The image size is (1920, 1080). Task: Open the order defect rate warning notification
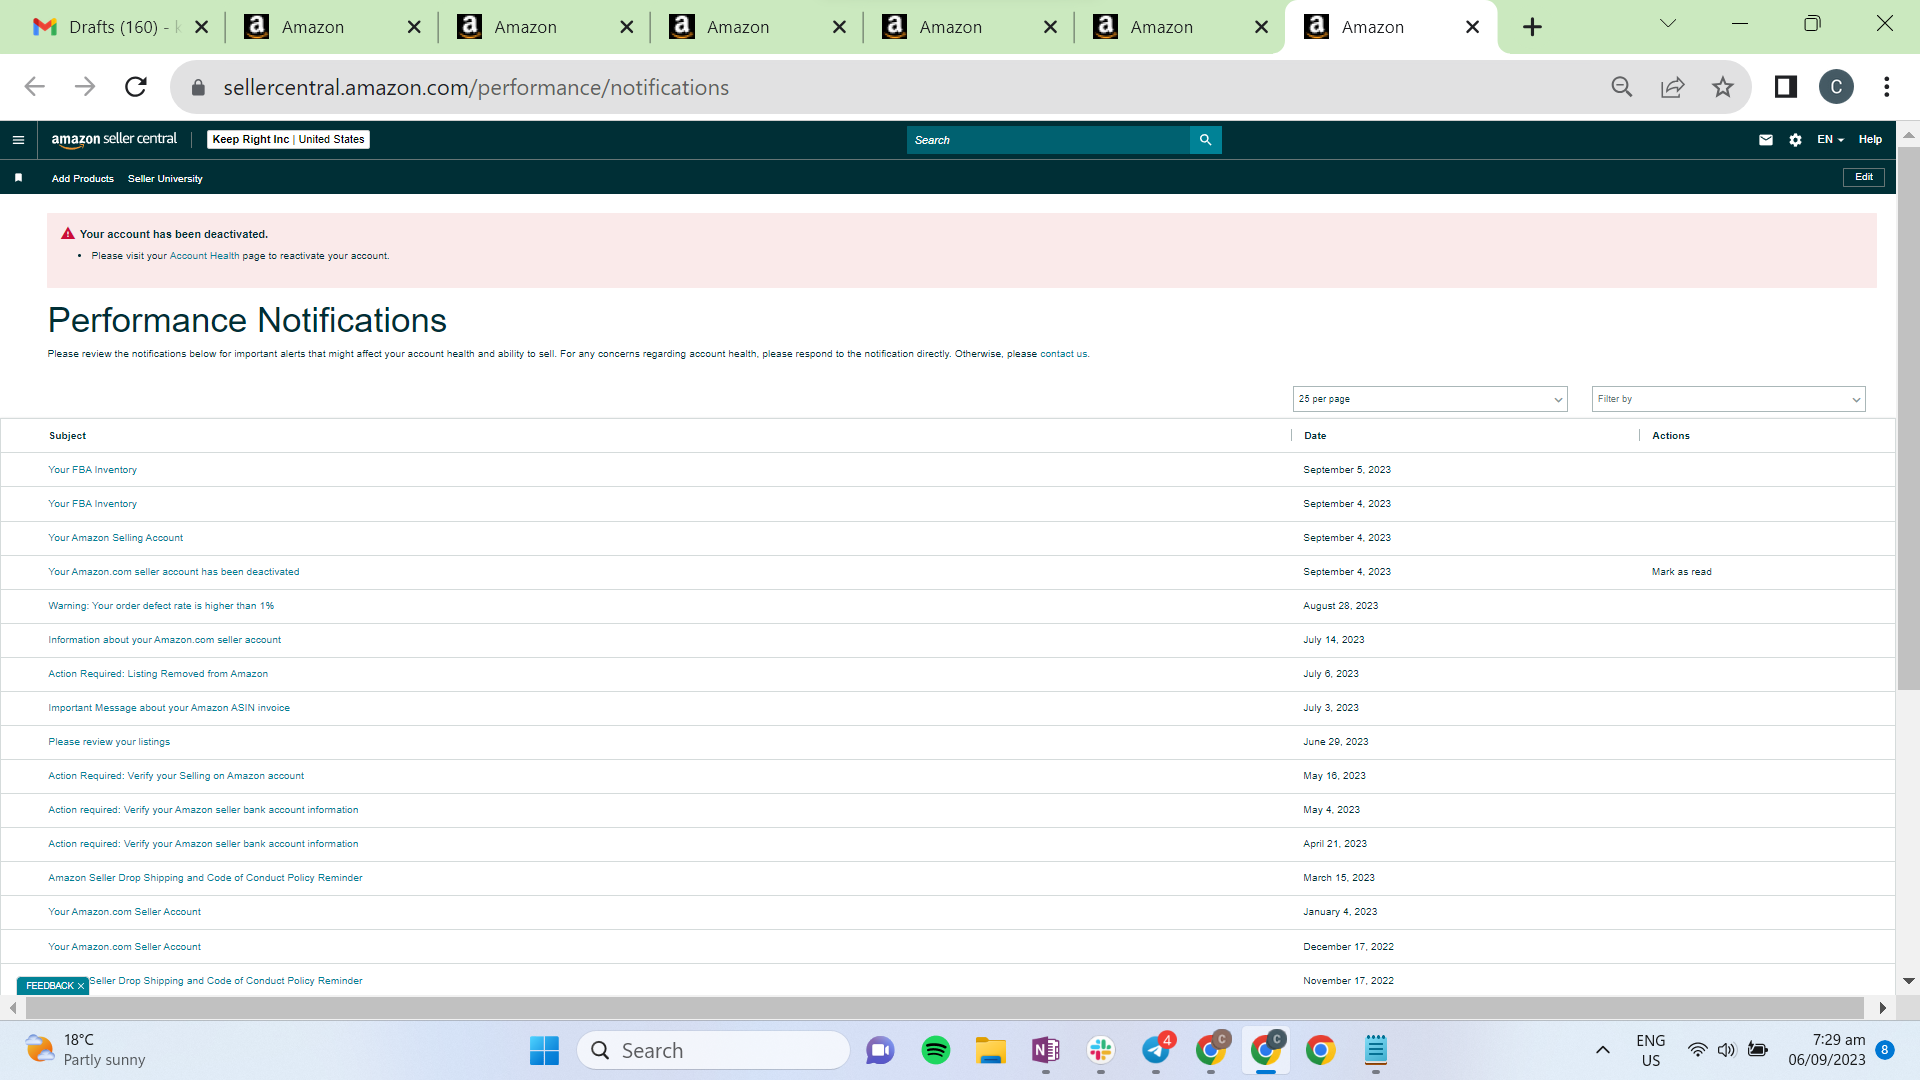(x=161, y=606)
